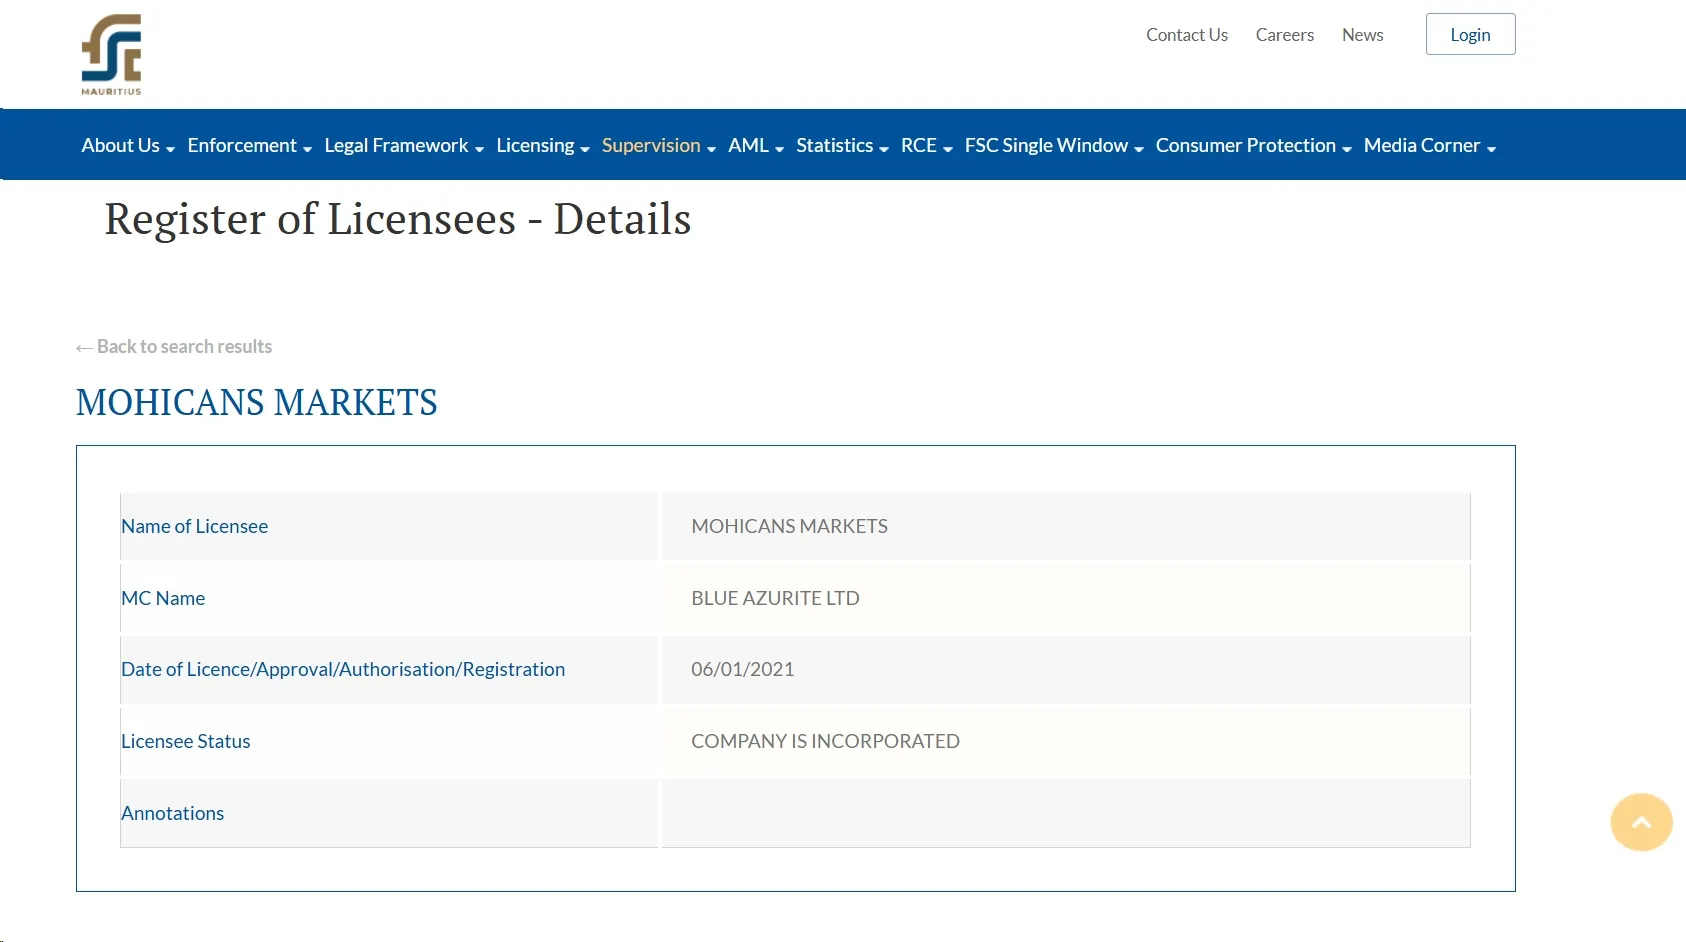Click the Annotations label

173,814
